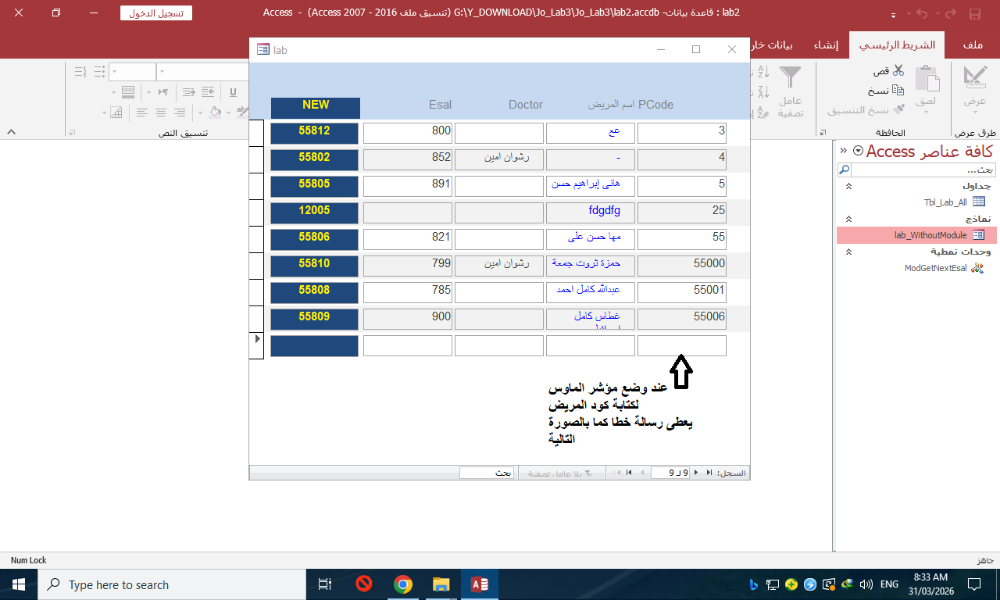The height and width of the screenshot is (600, 1000).
Task: Click the تسجيل الدخول sign-in button
Action: [157, 14]
